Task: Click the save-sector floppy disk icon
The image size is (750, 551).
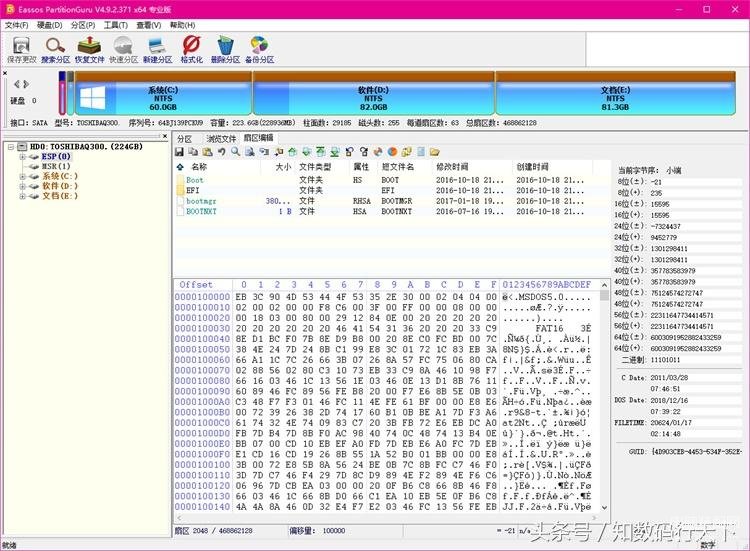Action: point(179,152)
